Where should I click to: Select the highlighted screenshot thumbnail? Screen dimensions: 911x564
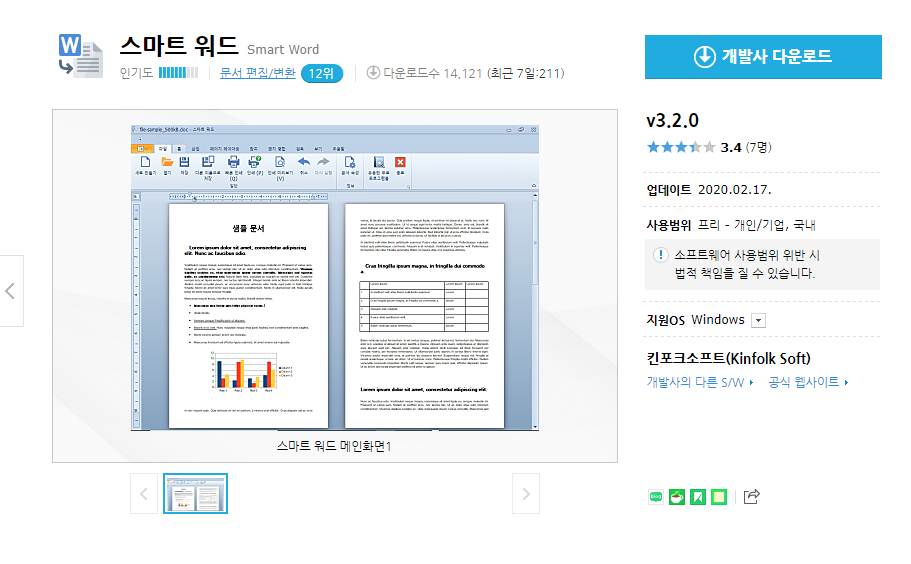(195, 494)
